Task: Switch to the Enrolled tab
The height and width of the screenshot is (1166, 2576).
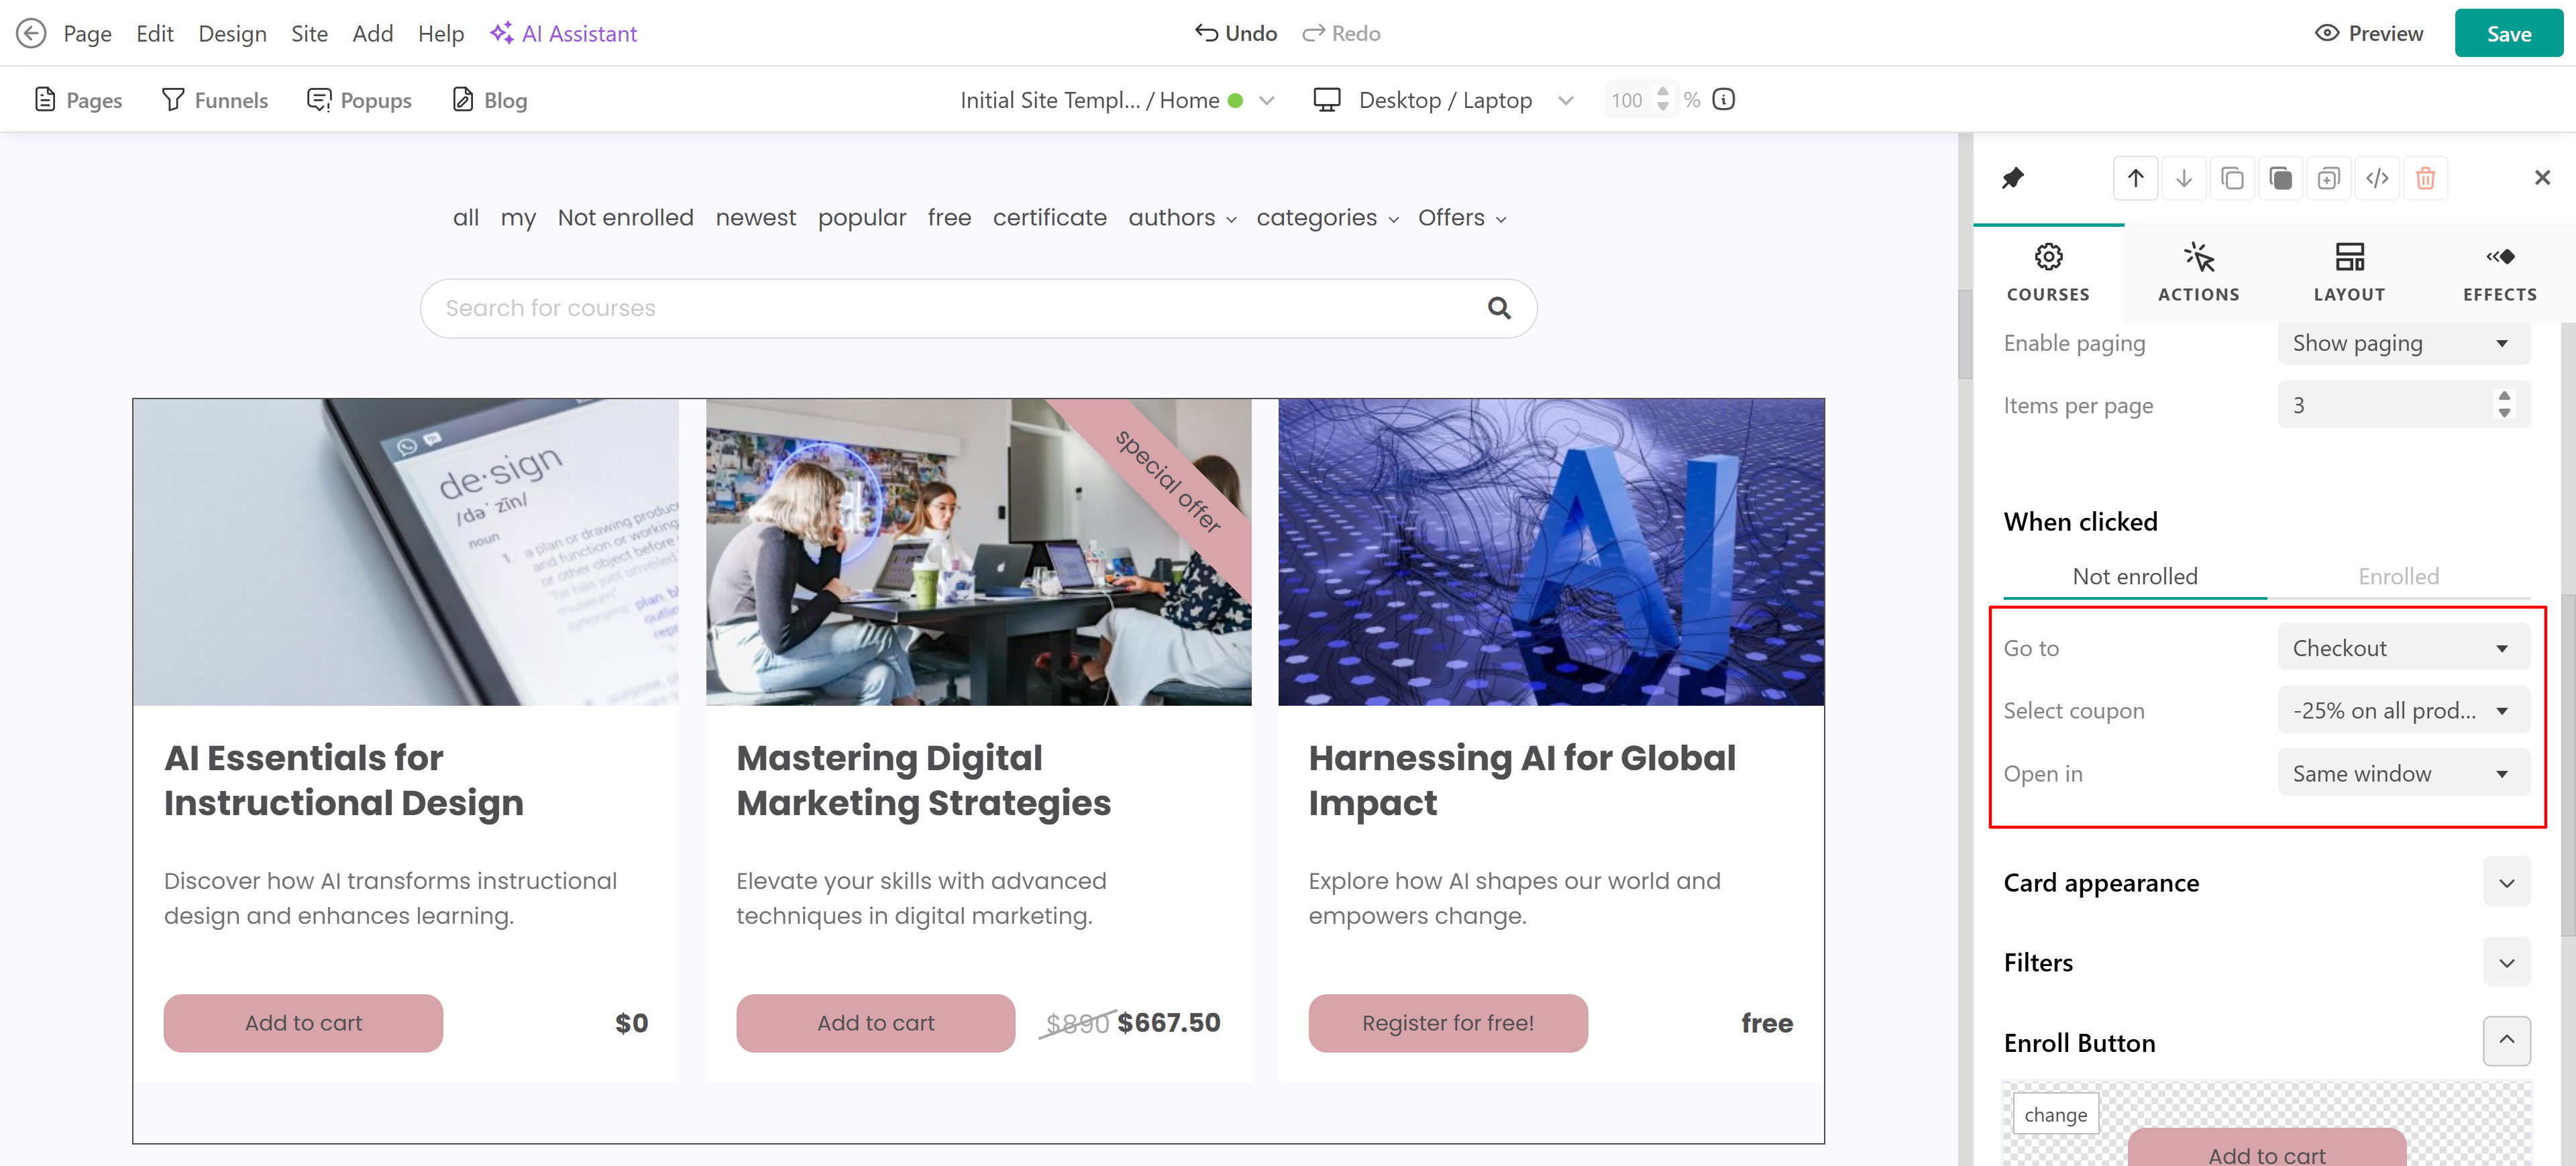Action: pyautogui.click(x=2398, y=576)
